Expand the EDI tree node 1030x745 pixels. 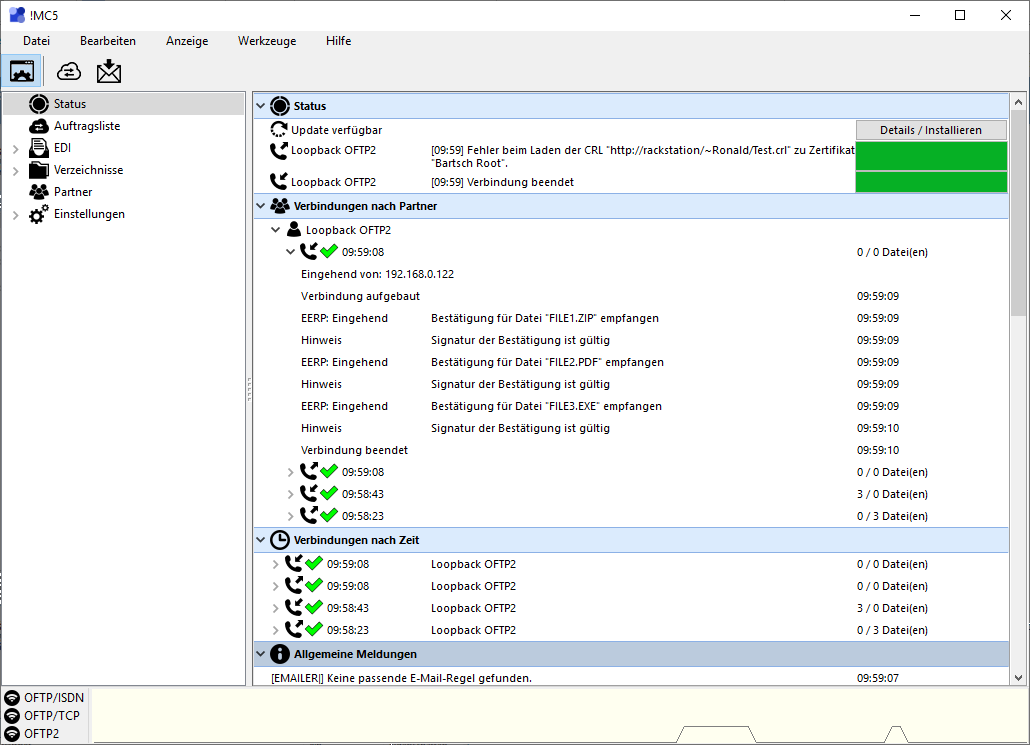pos(16,149)
